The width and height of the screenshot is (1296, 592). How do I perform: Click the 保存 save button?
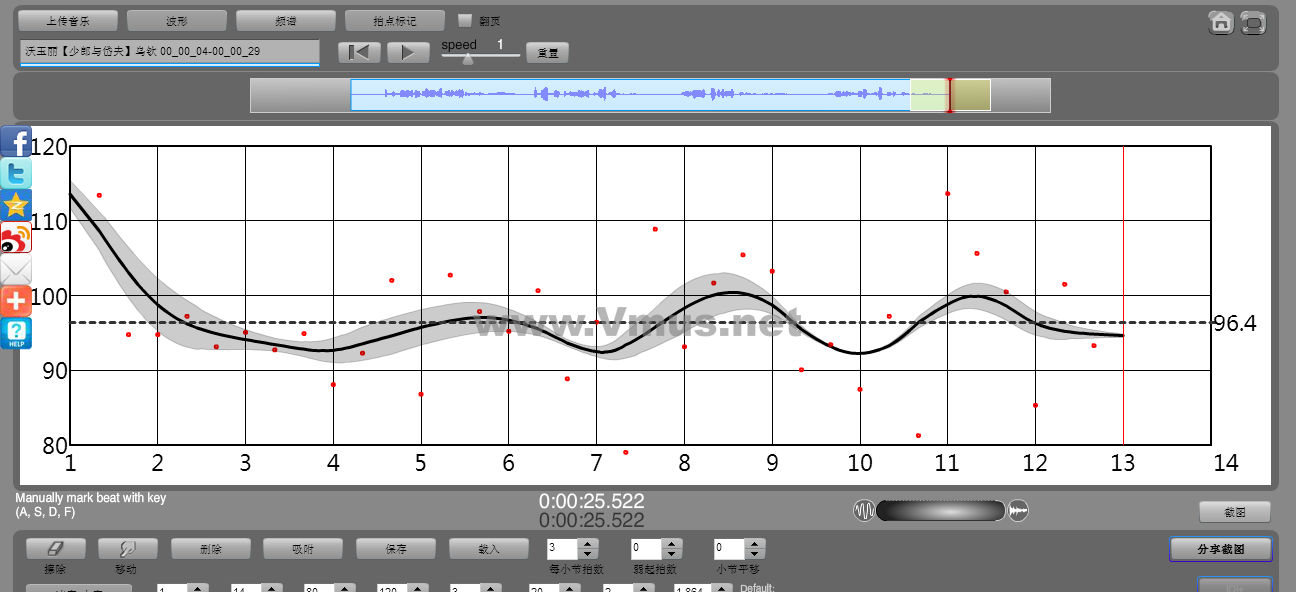click(396, 549)
